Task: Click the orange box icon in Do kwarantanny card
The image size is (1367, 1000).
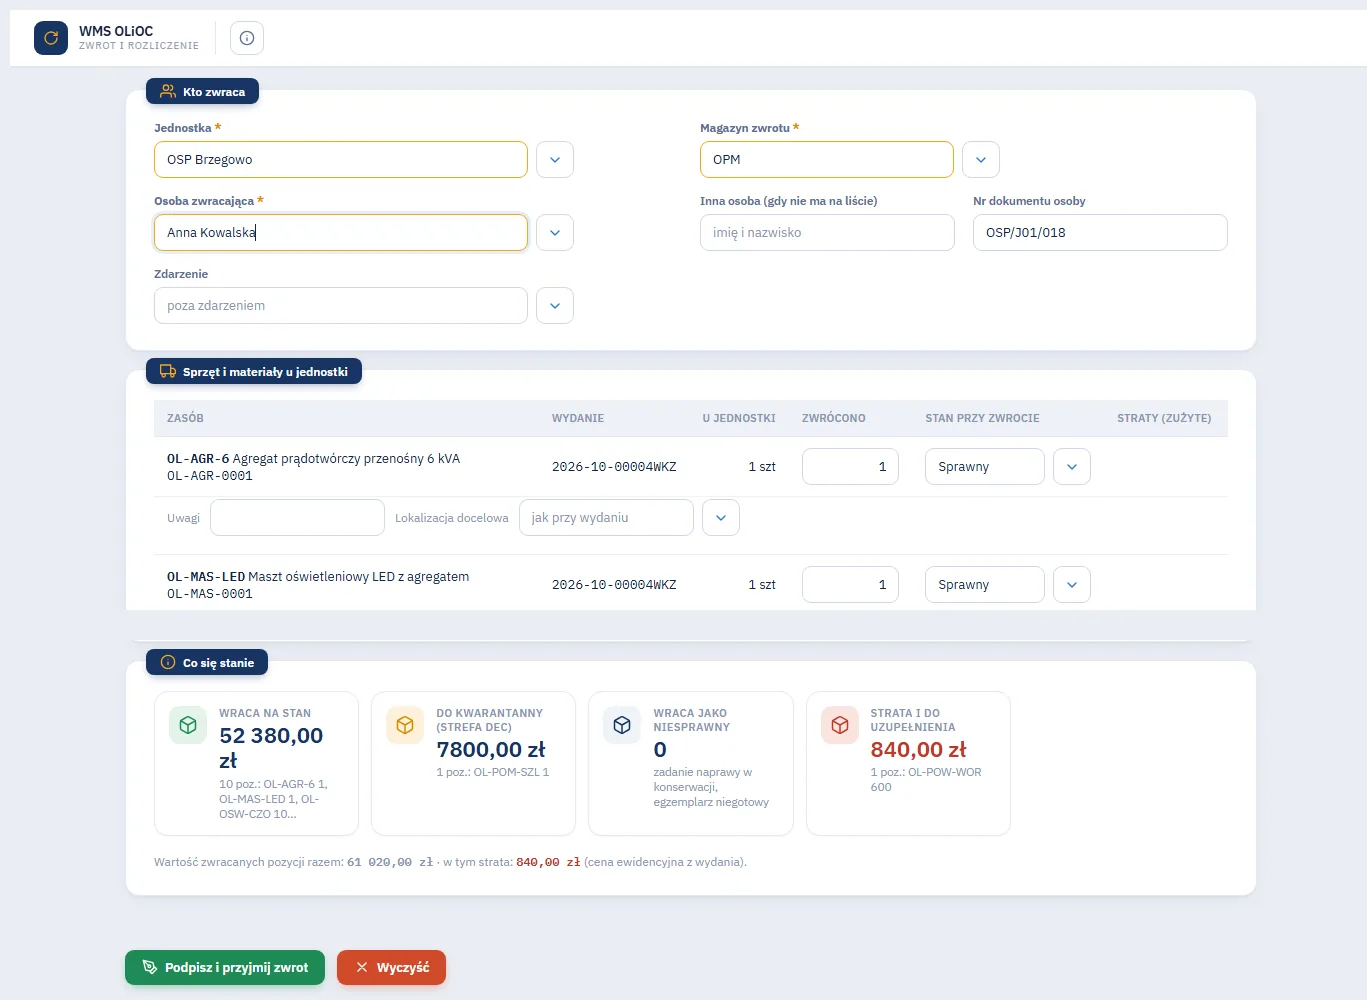Action: 405,725
